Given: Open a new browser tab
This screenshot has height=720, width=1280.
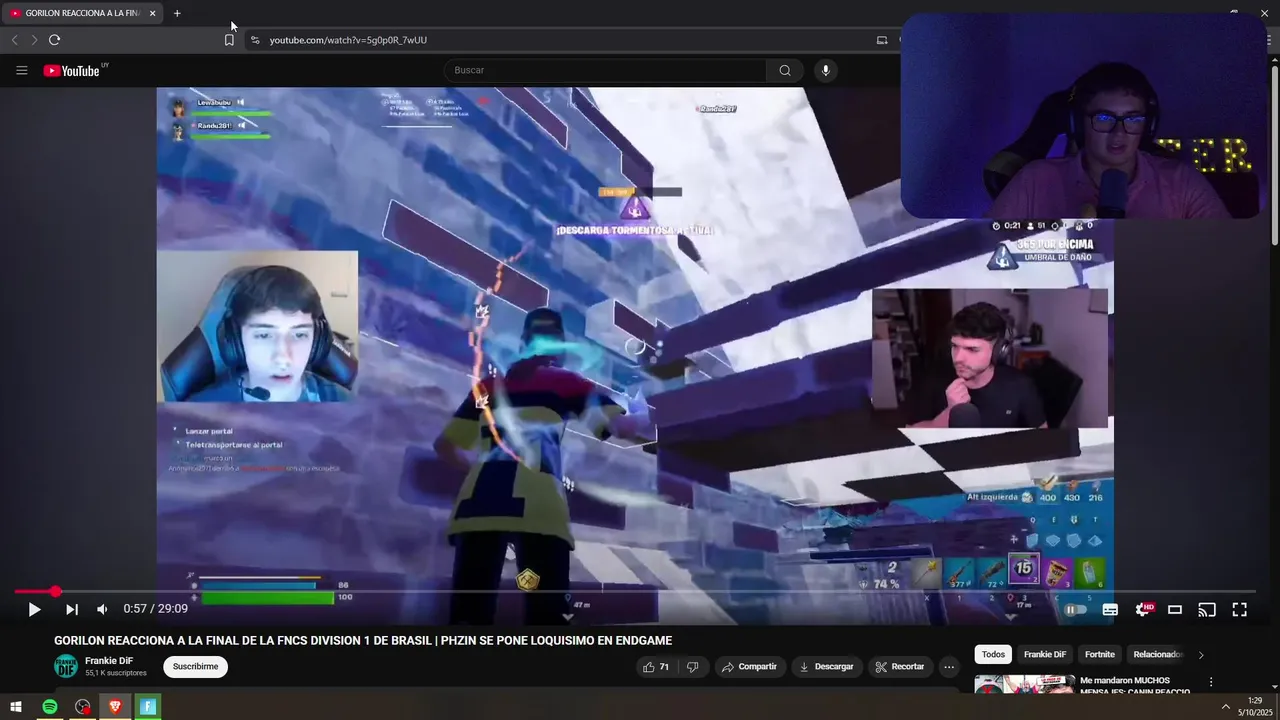Looking at the screenshot, I should click(177, 13).
